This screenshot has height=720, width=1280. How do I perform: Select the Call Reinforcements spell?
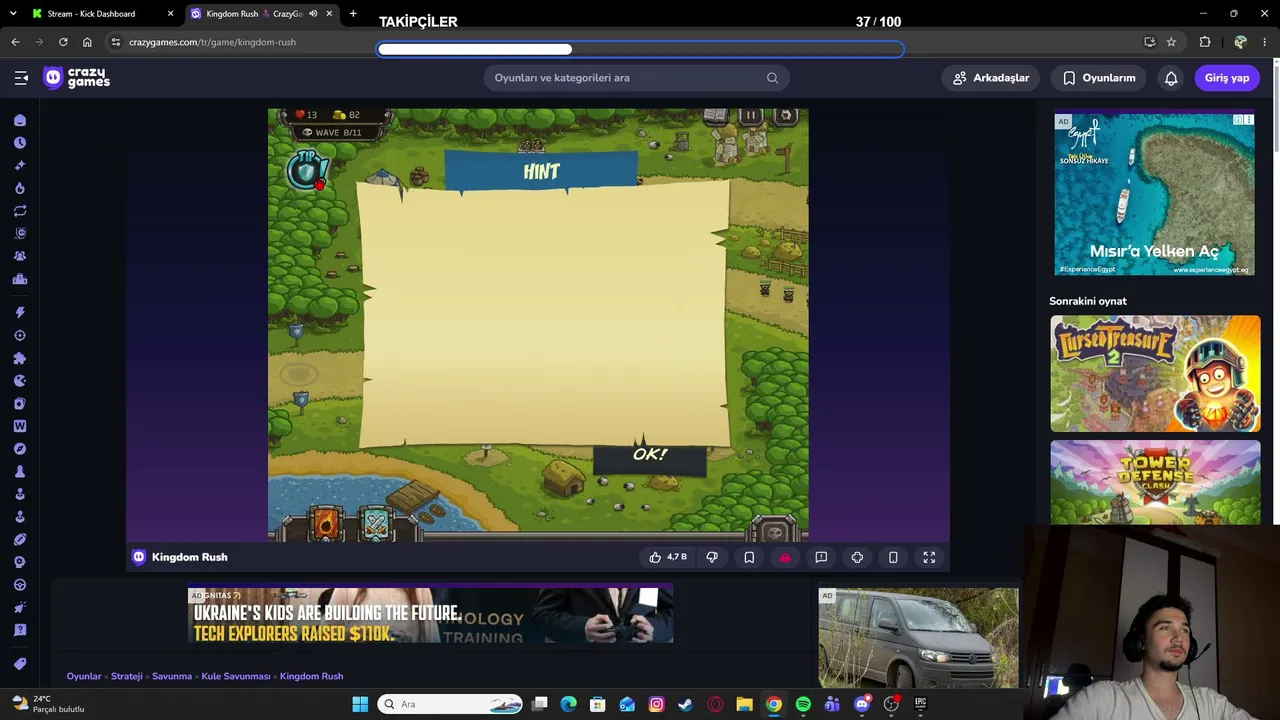click(x=375, y=522)
